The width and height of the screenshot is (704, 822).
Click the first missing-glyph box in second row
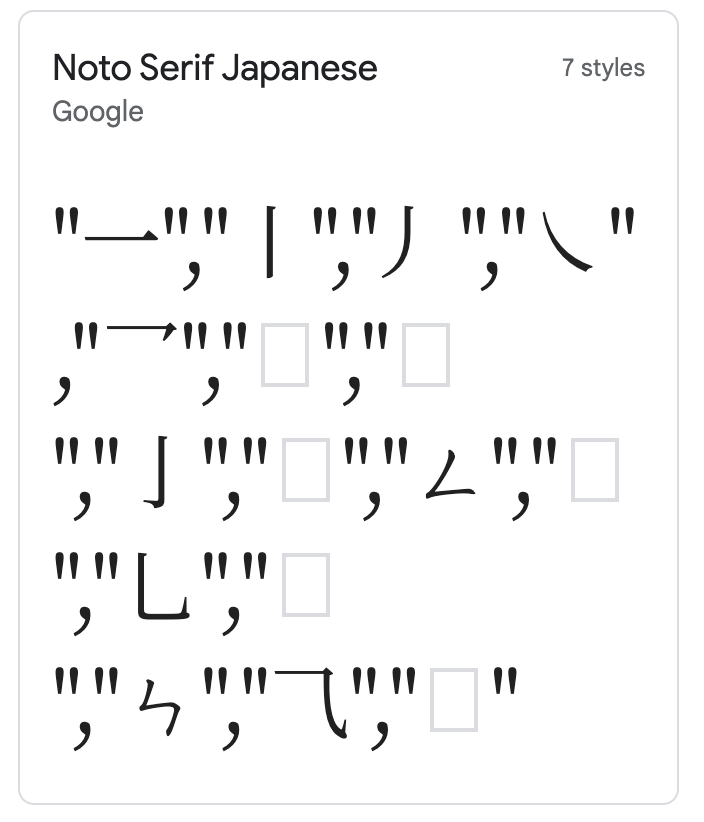click(x=283, y=355)
